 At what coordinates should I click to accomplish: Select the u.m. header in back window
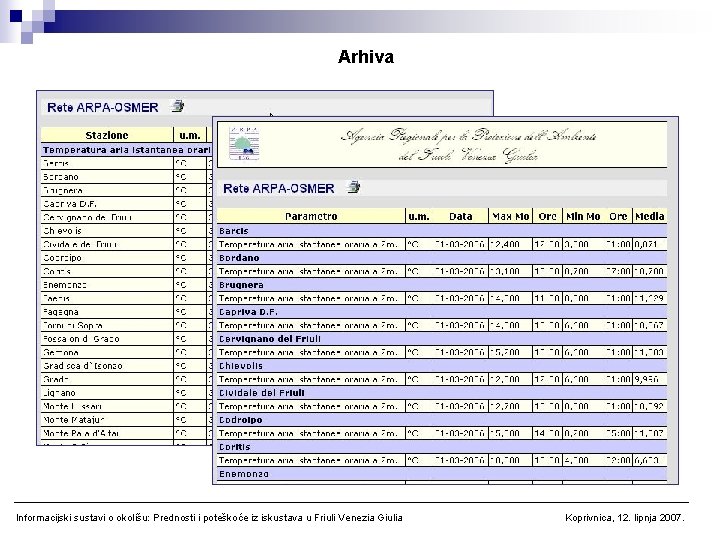pyautogui.click(x=190, y=135)
